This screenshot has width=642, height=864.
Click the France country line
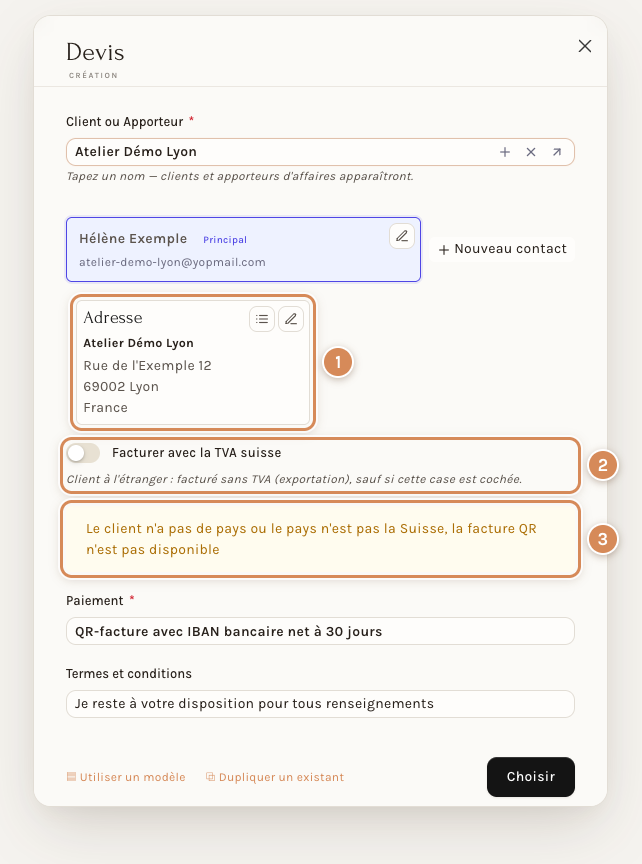tap(106, 408)
